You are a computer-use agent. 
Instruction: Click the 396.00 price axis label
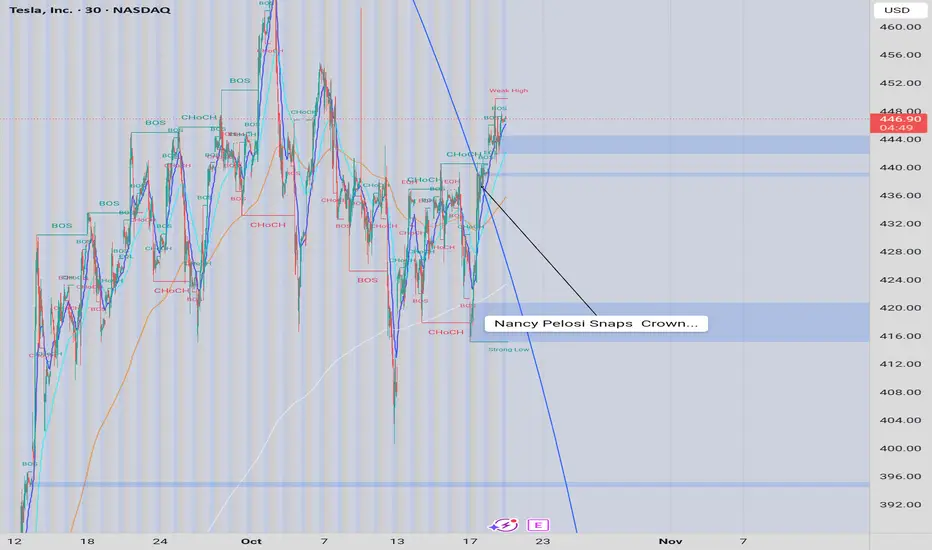tap(900, 476)
